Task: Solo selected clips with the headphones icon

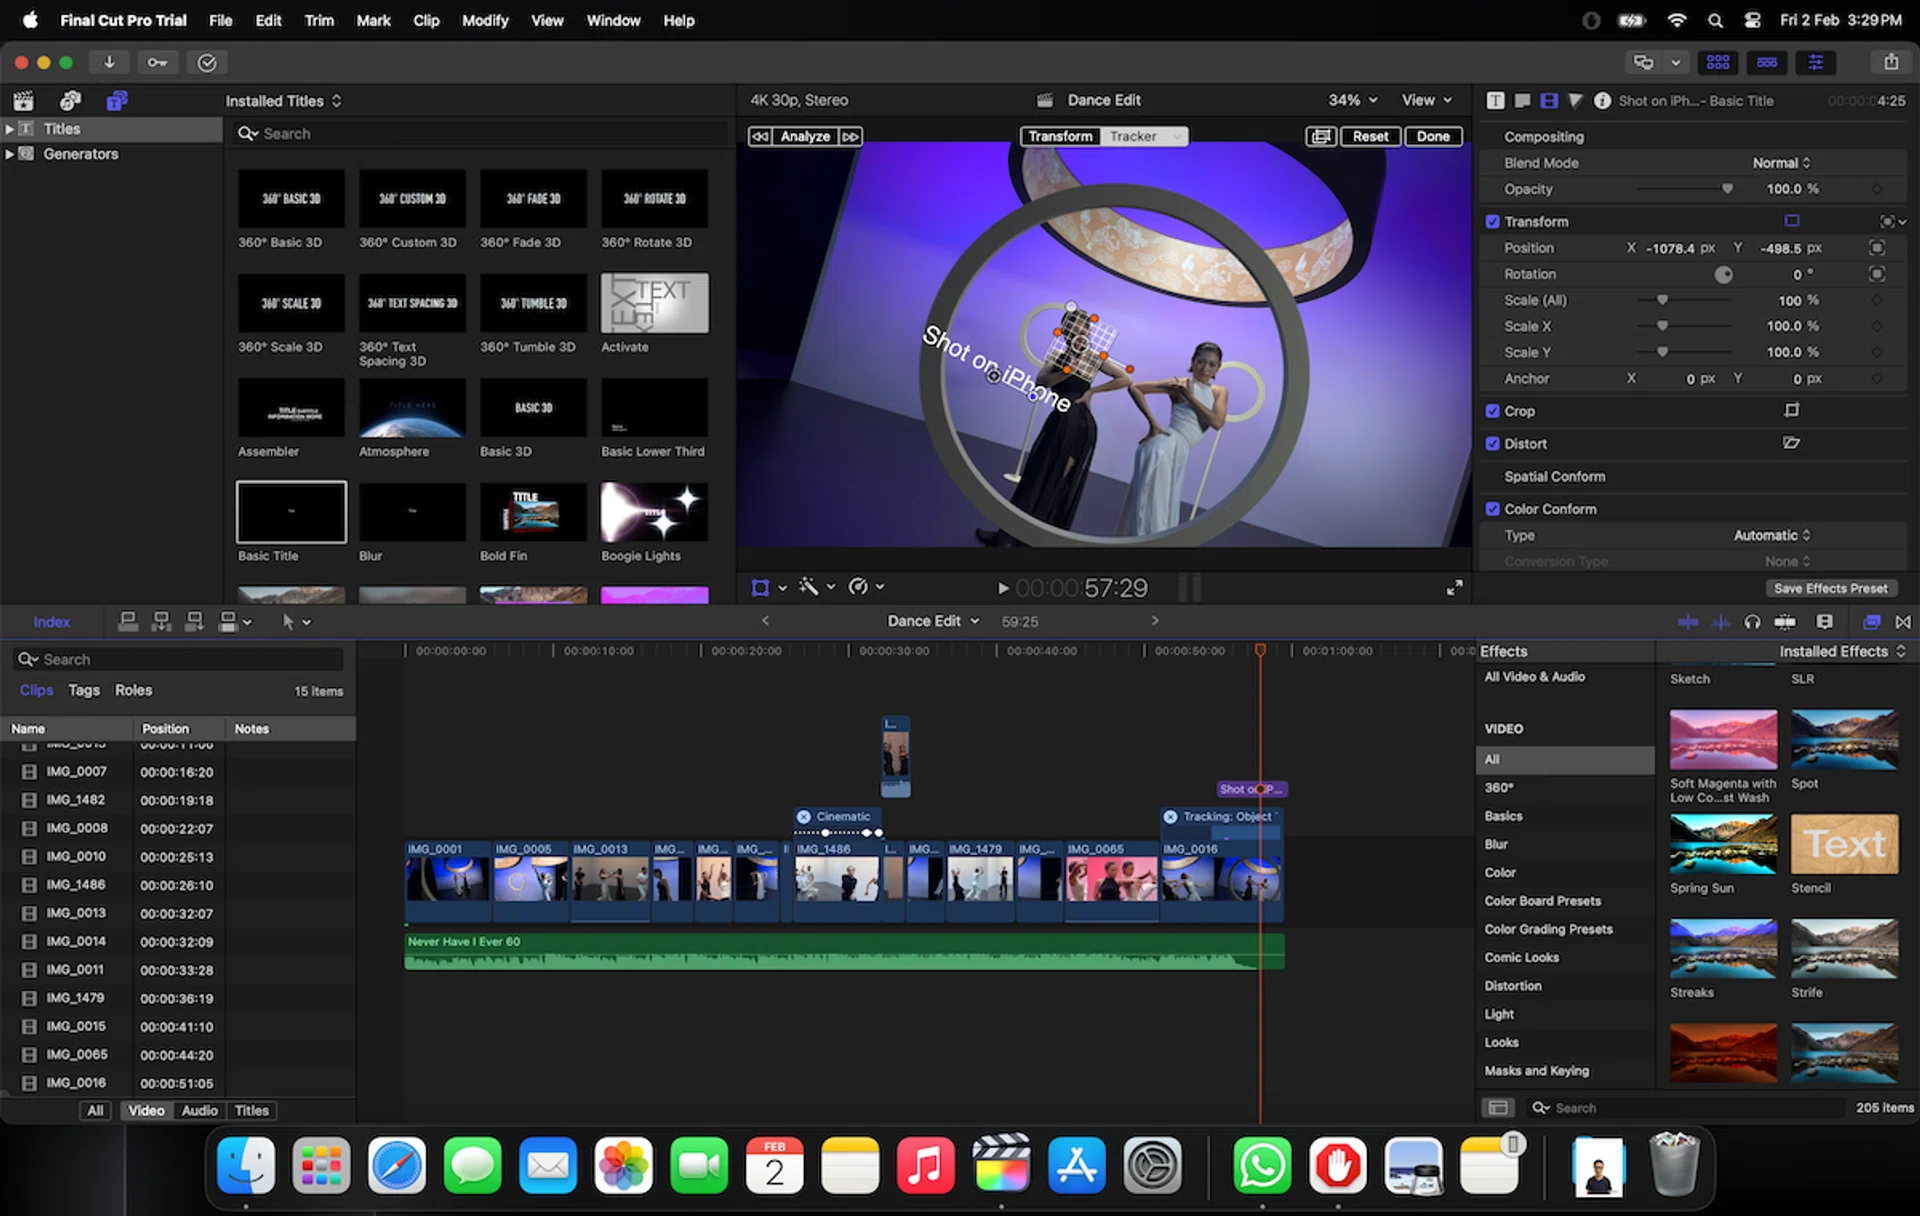Action: pos(1752,622)
